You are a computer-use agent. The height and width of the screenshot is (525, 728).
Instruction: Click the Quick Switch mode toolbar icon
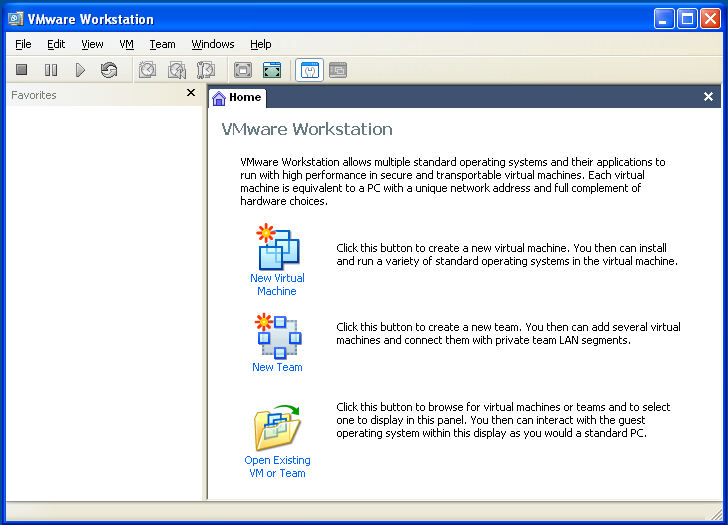243,70
